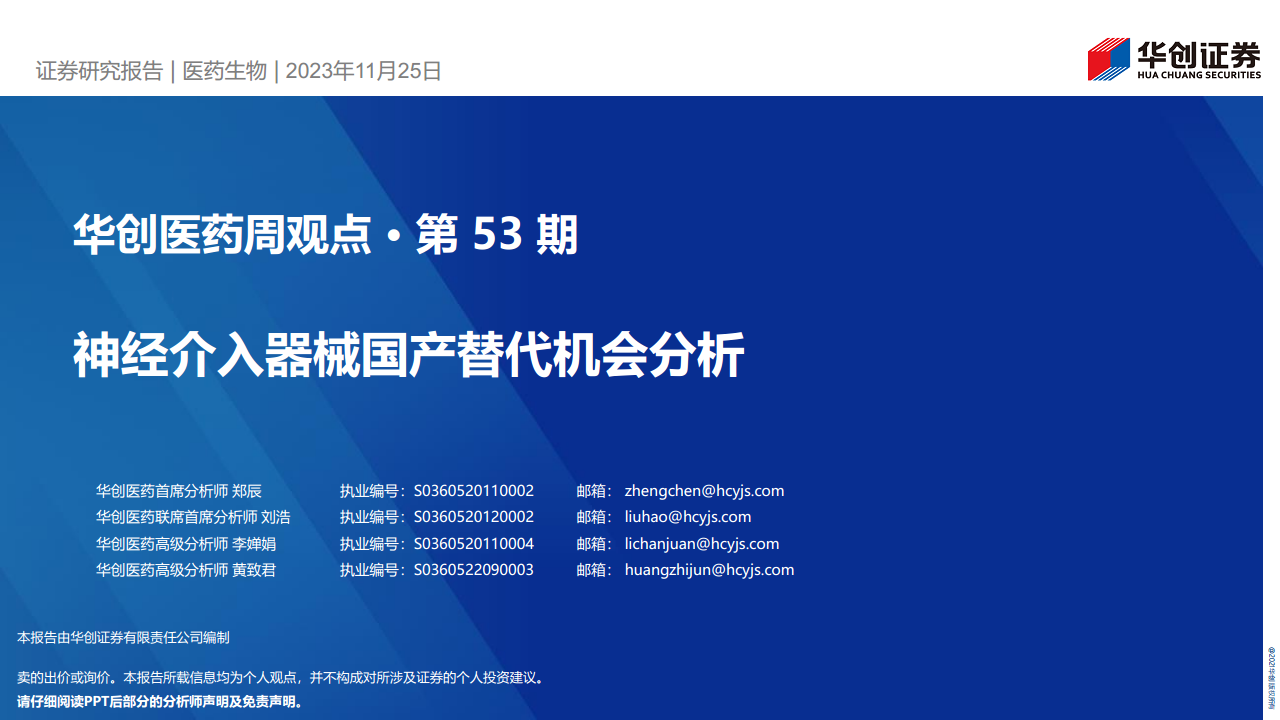Click the line "本报告由华创证券有限责任公司编制"
The image size is (1280, 720).
coord(124,638)
